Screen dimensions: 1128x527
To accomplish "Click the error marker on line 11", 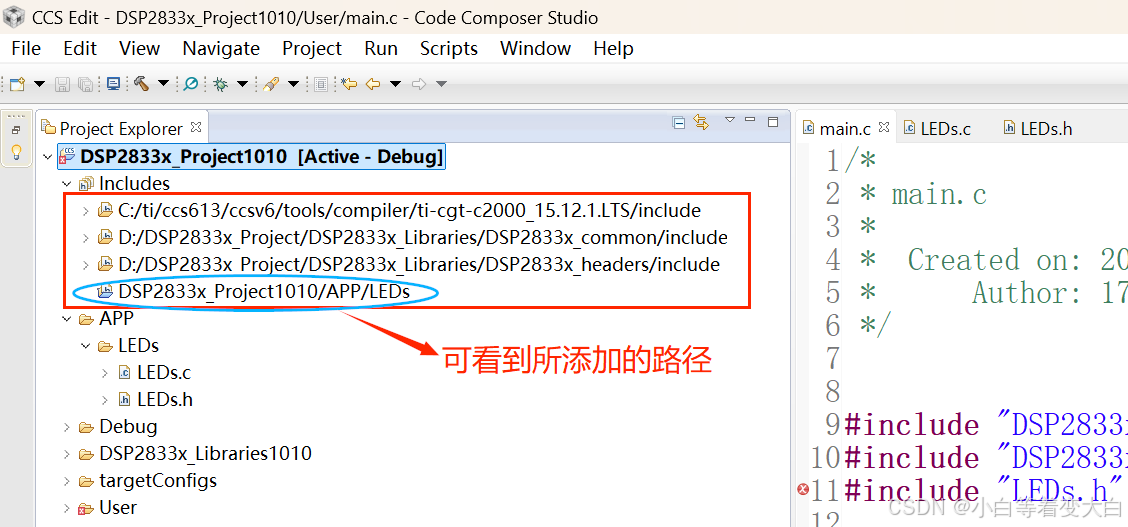I will pyautogui.click(x=803, y=490).
